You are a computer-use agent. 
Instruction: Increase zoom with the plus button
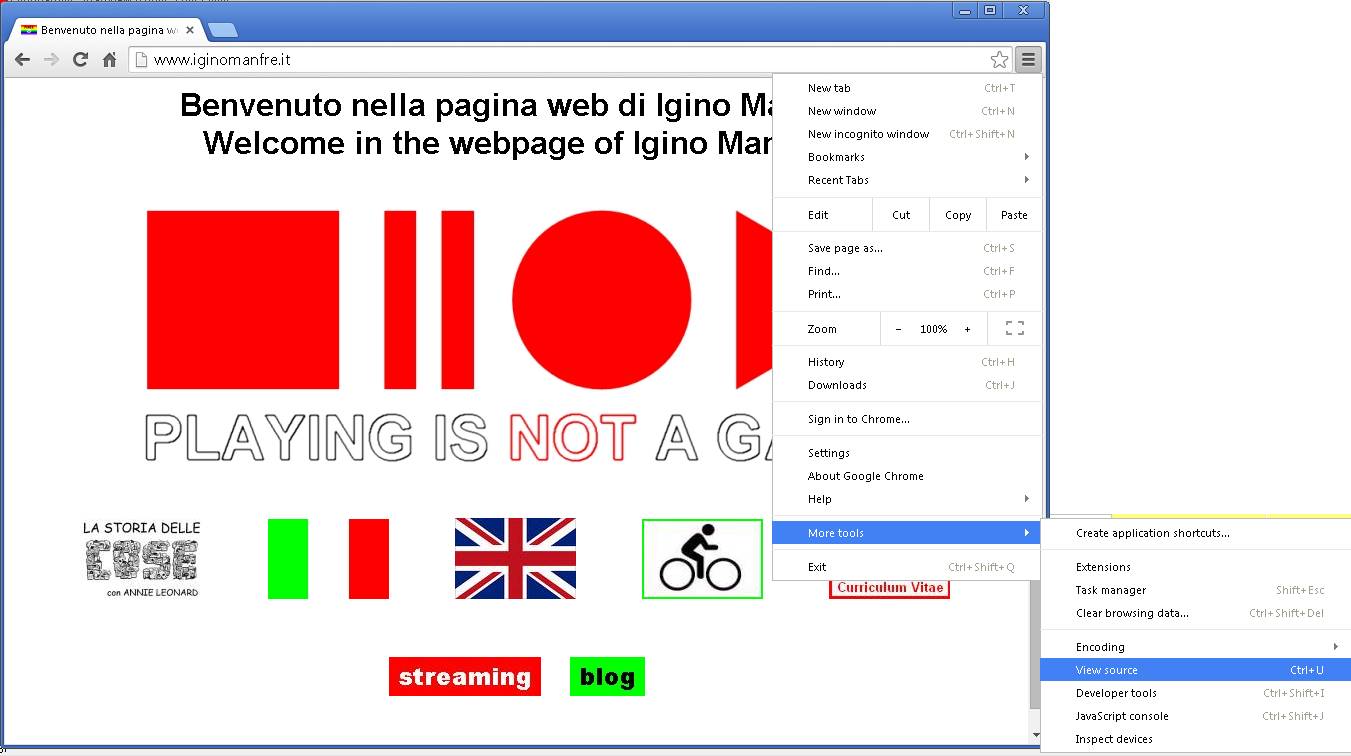pos(967,329)
